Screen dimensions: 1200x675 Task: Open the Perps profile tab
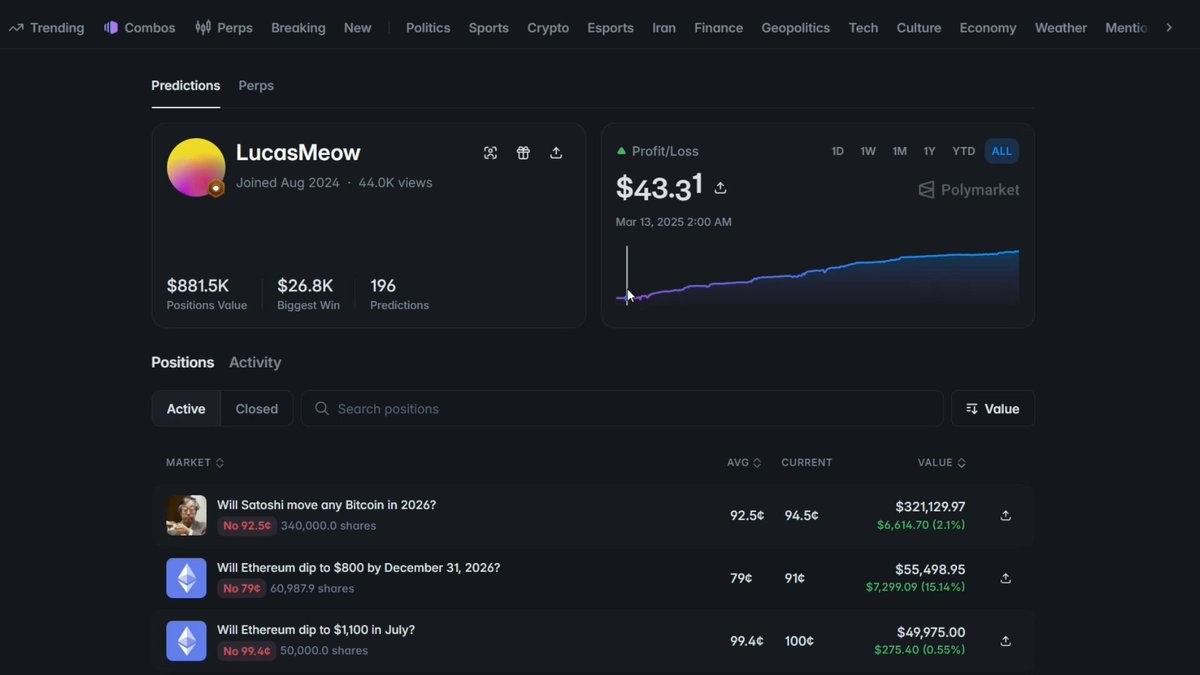click(256, 86)
